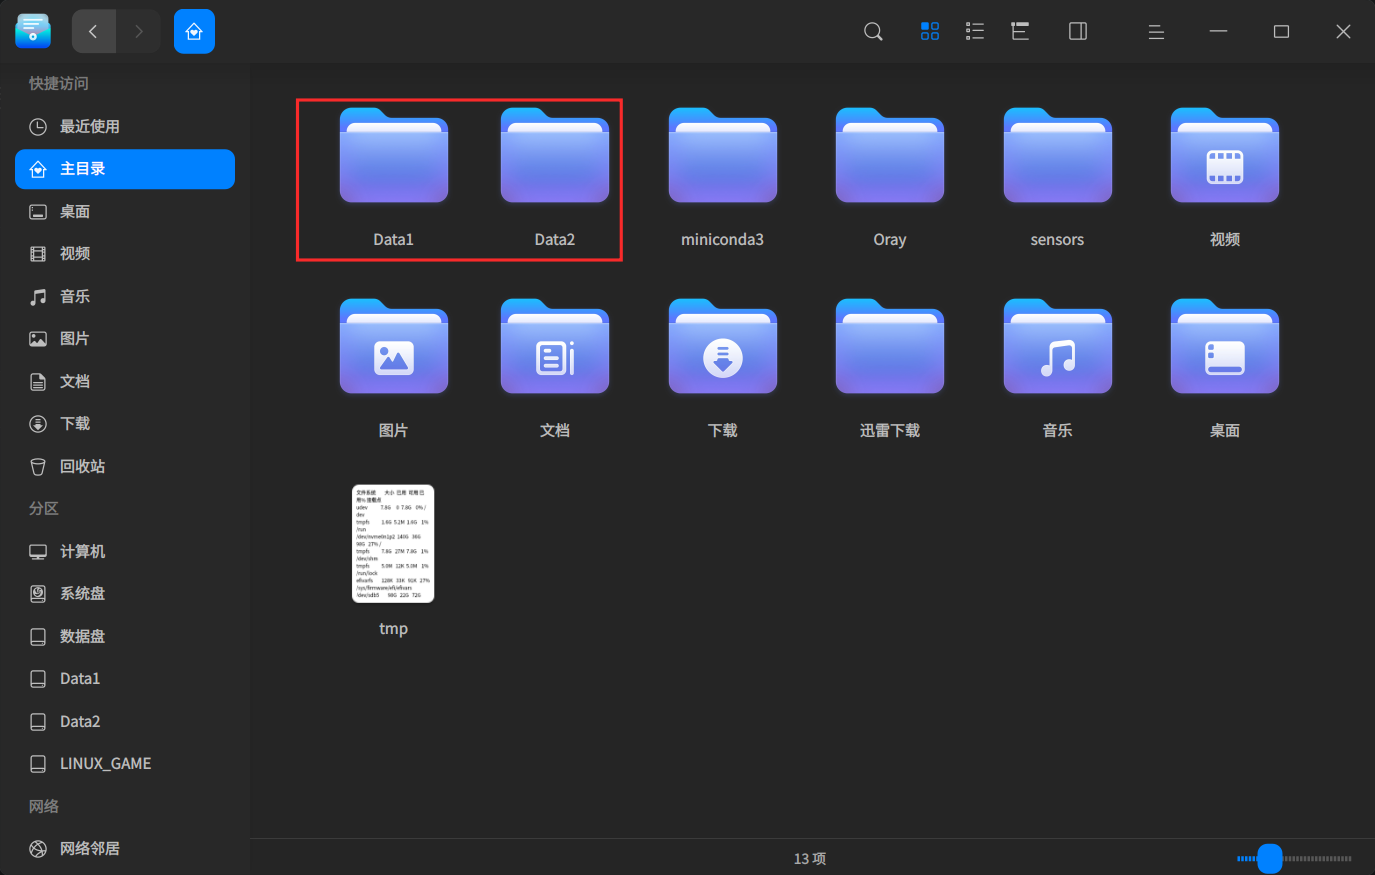Screen dimensions: 1375x875
Task: Go back with the left arrow button
Action: (x=94, y=32)
